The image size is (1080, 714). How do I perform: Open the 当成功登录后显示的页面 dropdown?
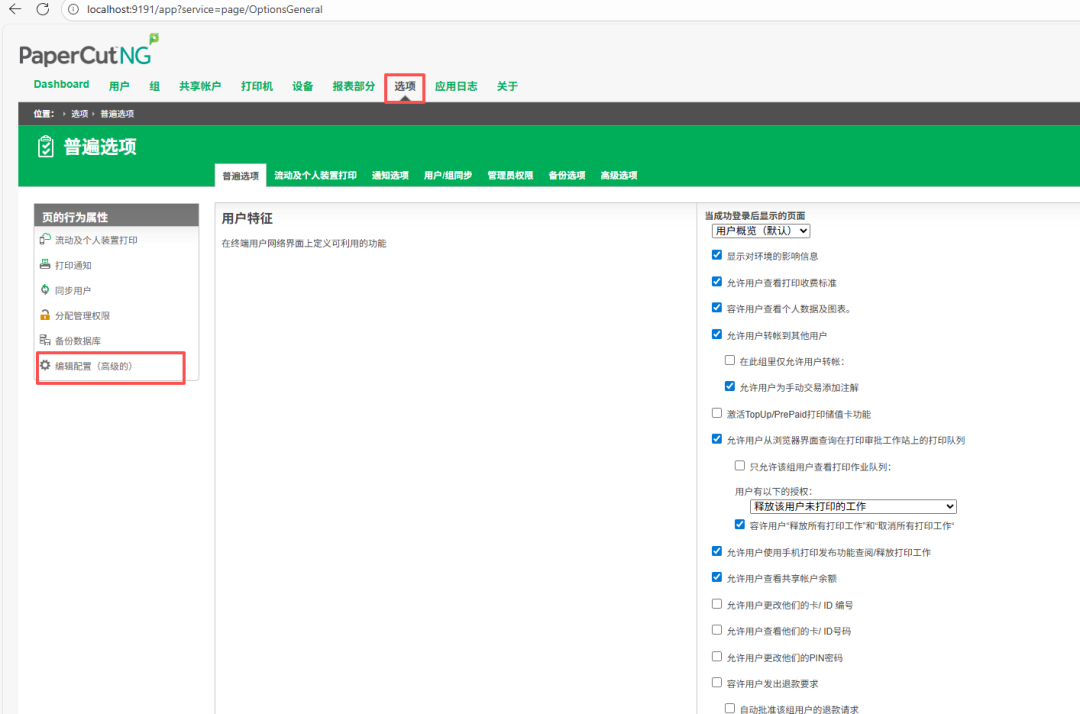point(760,230)
